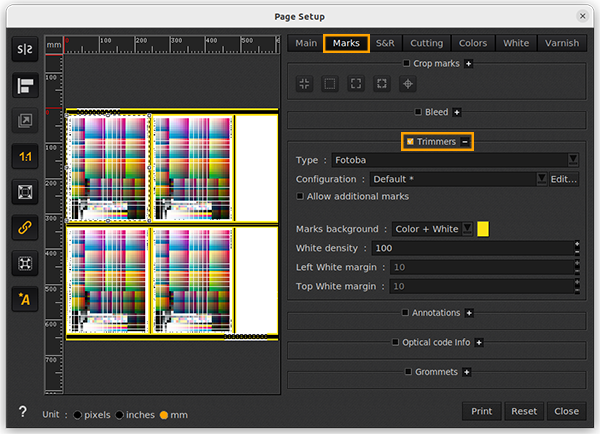Open help with the question mark icon
Screen dimensions: 600x434
click(22, 412)
